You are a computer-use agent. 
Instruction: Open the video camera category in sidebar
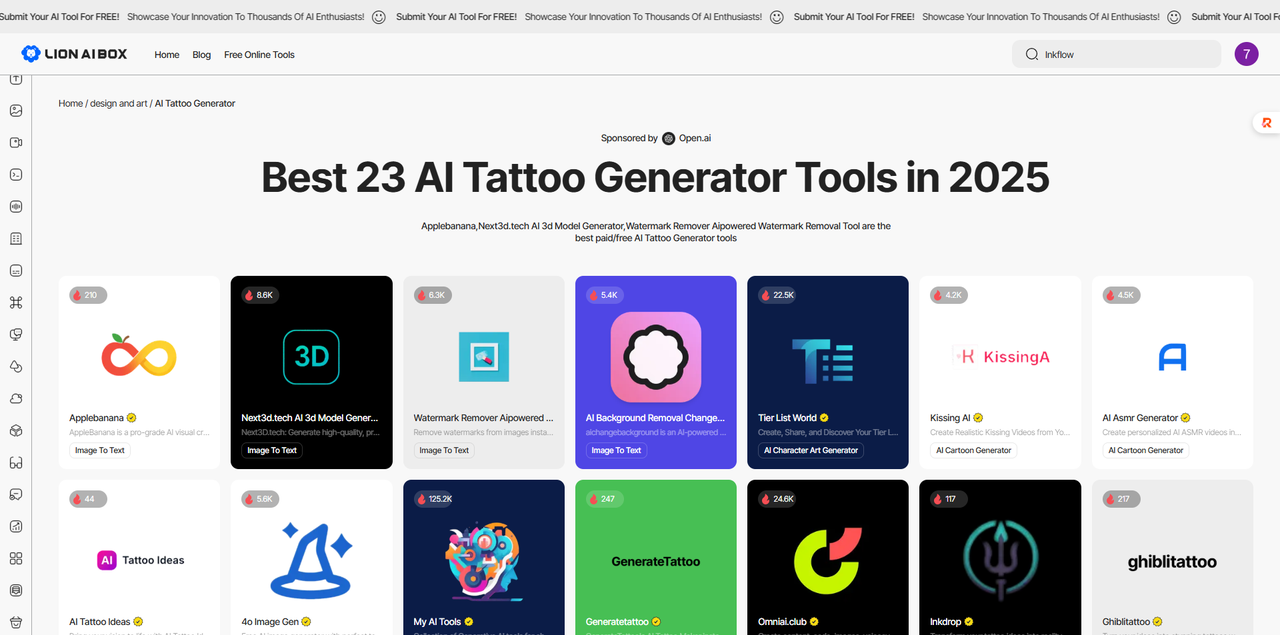(16, 143)
